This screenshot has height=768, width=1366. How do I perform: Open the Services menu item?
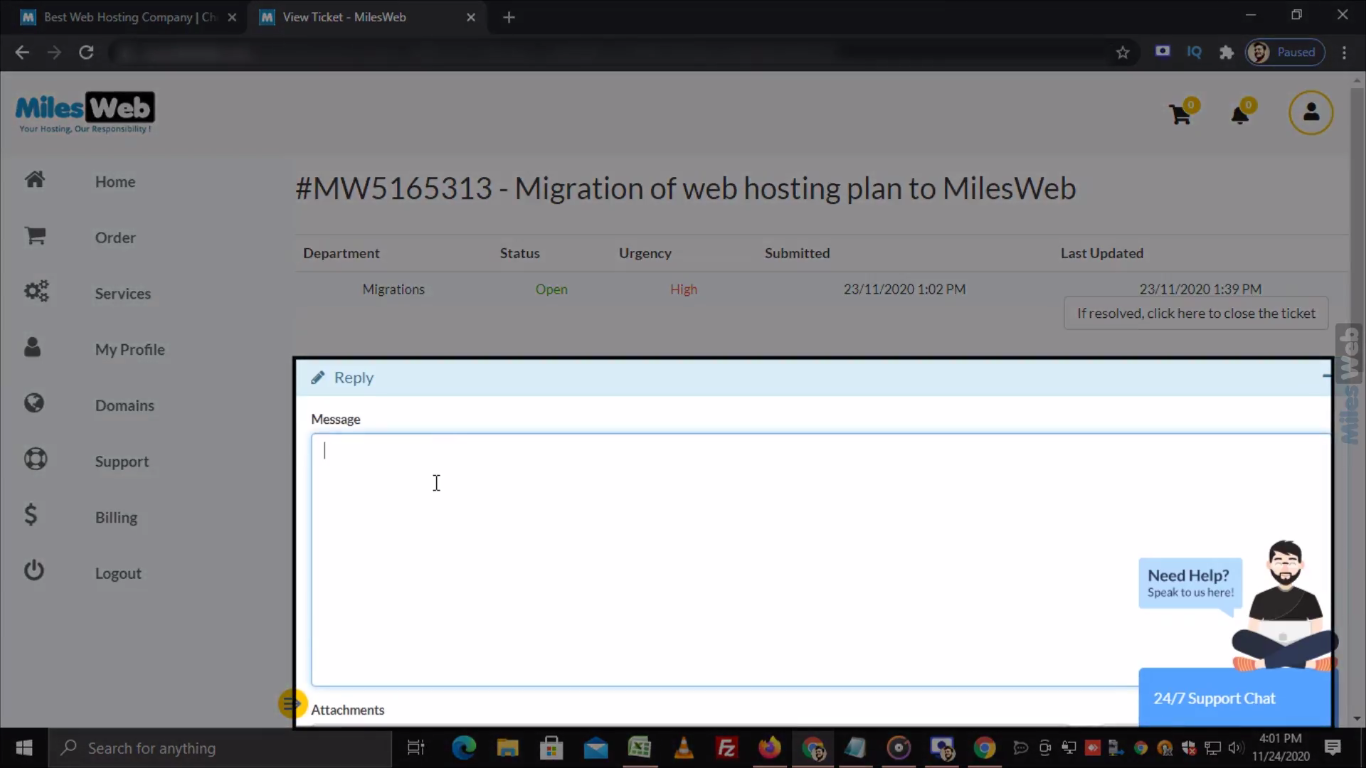point(123,293)
